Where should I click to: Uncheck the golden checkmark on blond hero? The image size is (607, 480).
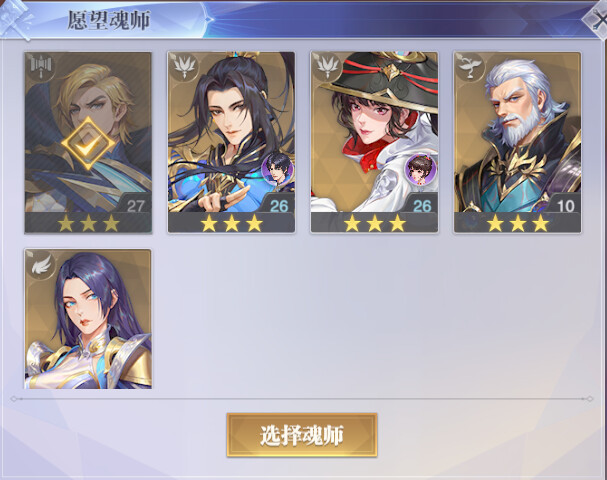pos(88,144)
